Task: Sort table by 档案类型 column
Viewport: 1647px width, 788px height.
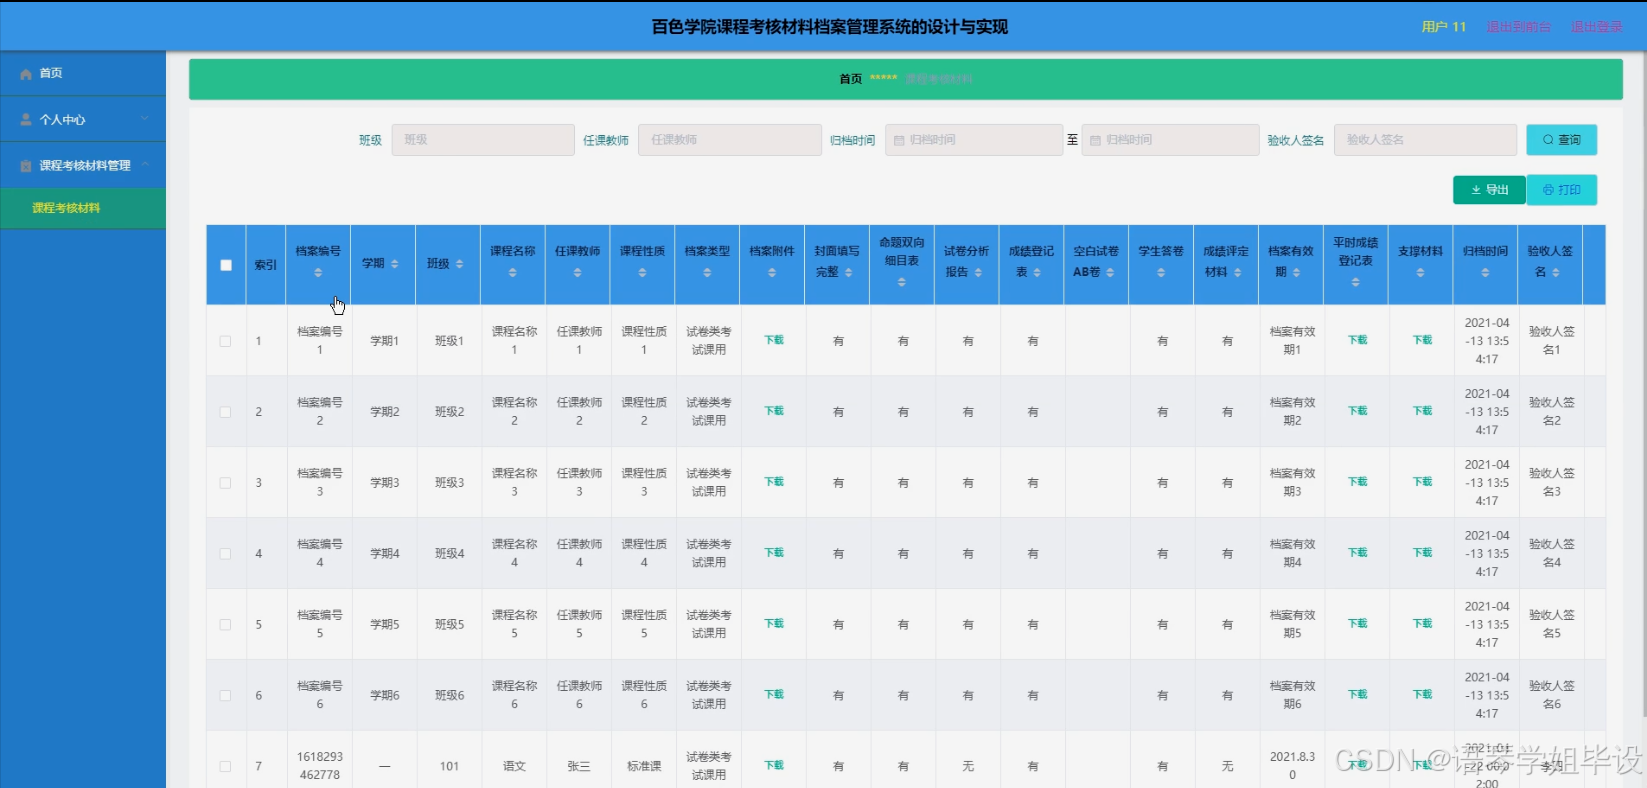Action: tap(707, 273)
